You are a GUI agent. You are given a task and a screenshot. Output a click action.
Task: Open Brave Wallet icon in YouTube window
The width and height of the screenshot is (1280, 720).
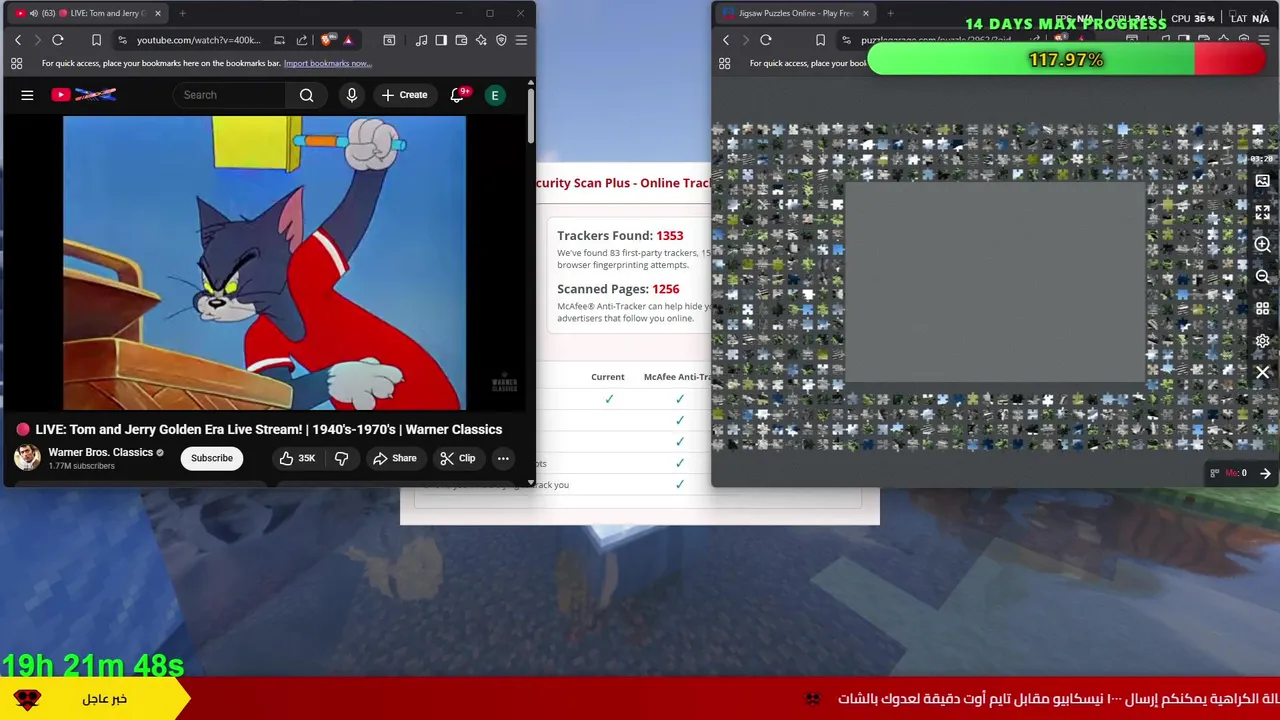pyautogui.click(x=461, y=40)
